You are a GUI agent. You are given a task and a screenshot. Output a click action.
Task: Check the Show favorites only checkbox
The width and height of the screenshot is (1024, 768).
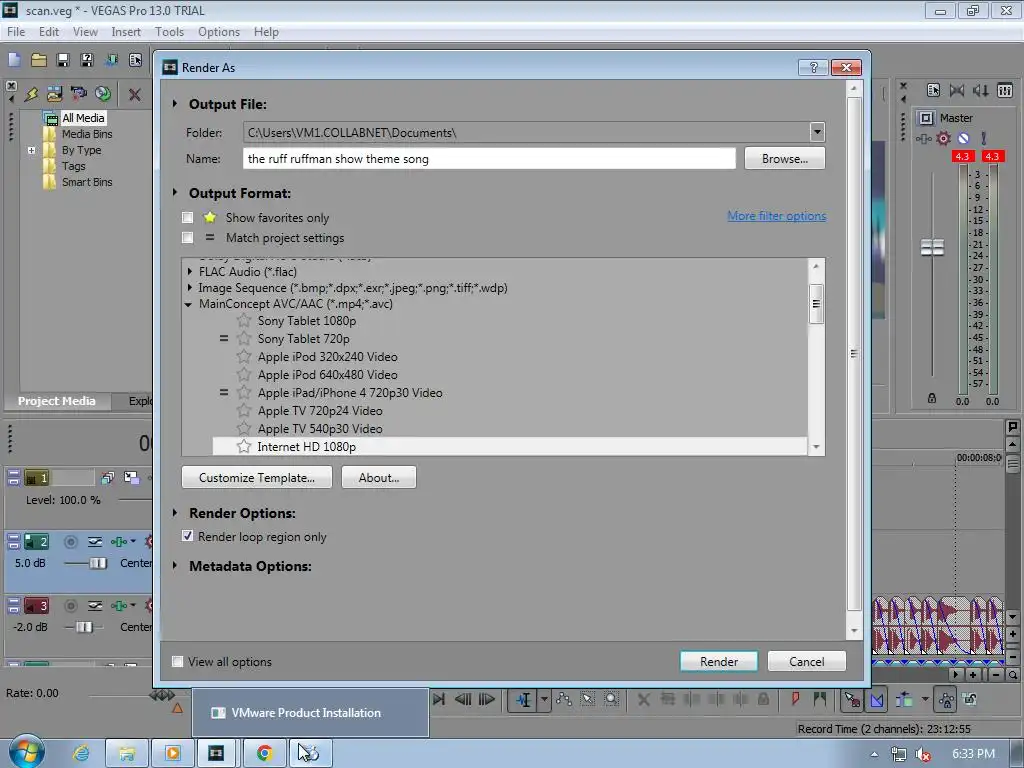187,217
